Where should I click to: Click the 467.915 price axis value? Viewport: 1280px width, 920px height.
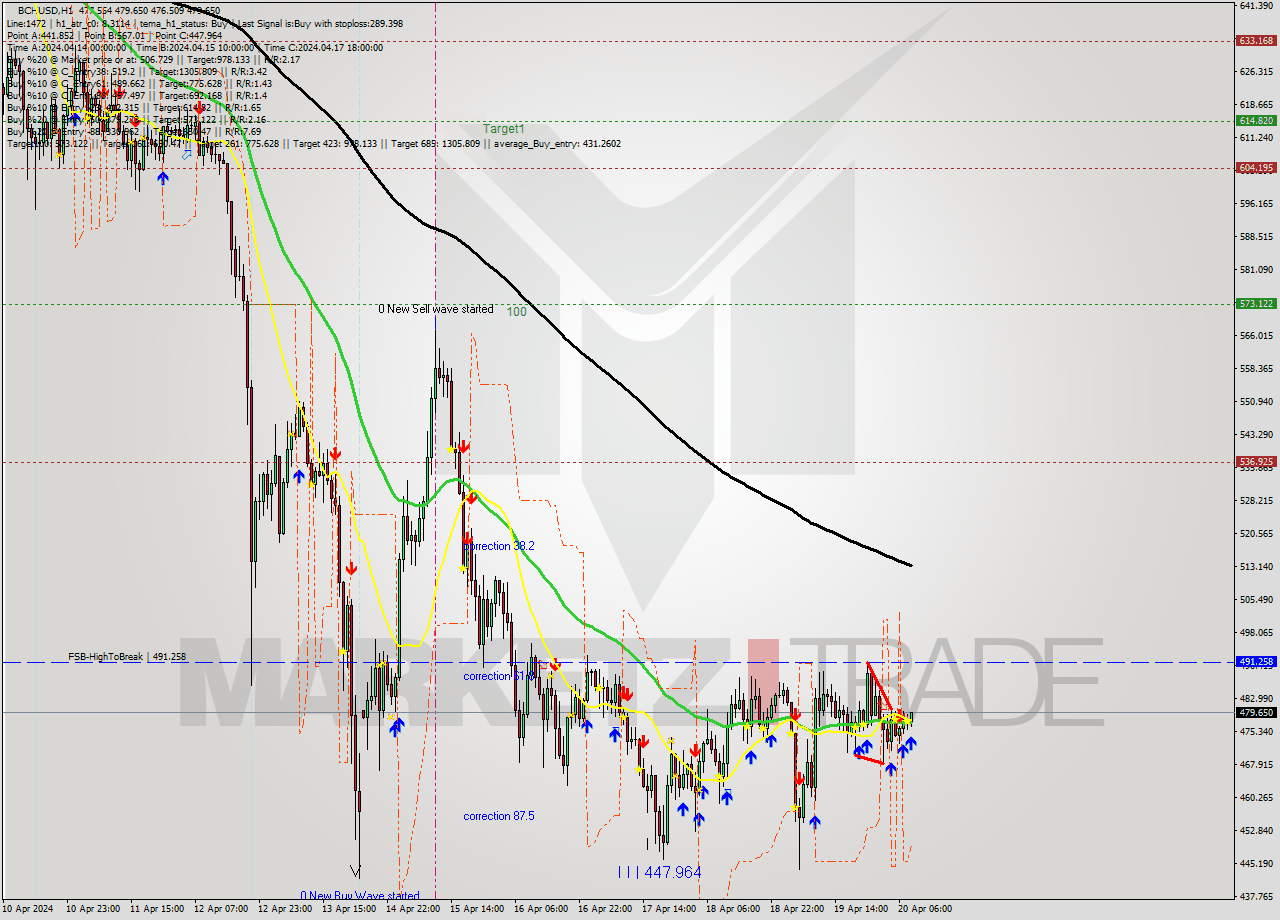pos(1256,765)
